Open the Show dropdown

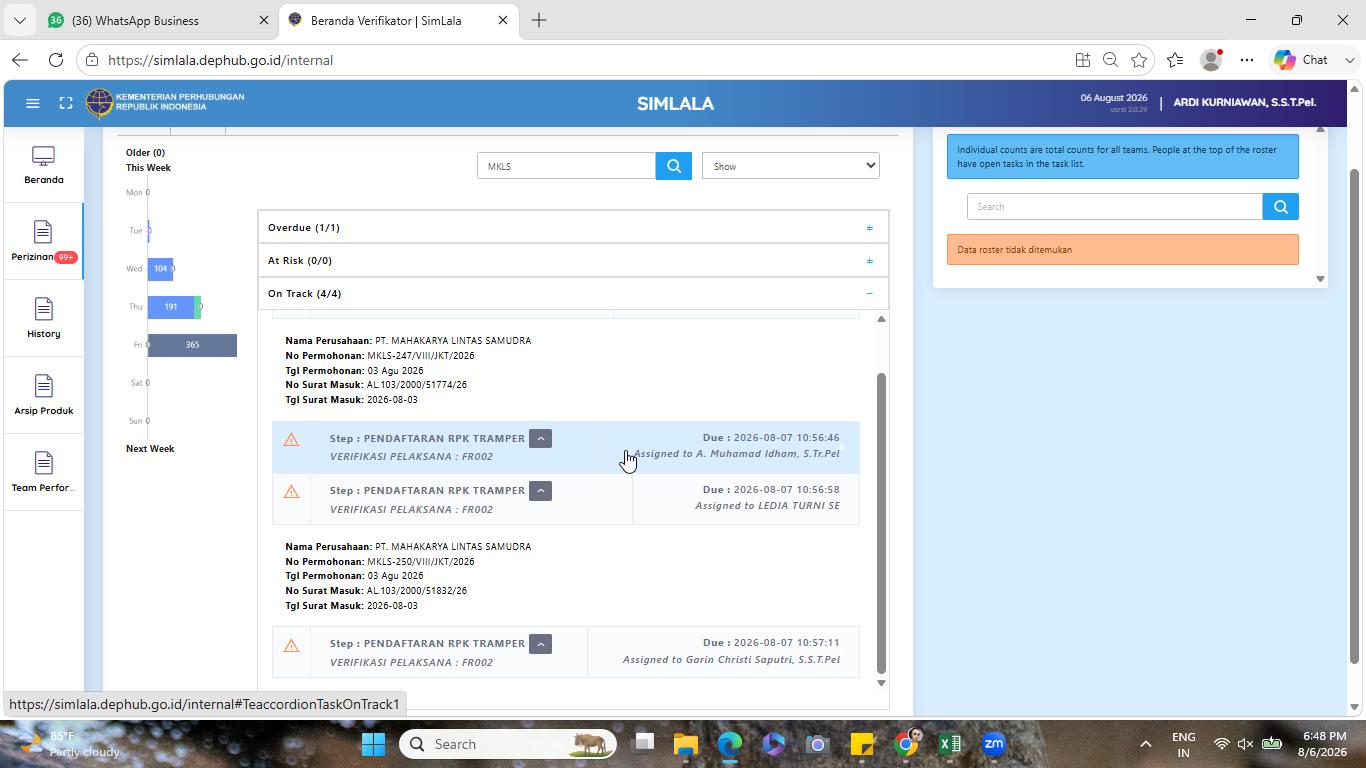[791, 166]
